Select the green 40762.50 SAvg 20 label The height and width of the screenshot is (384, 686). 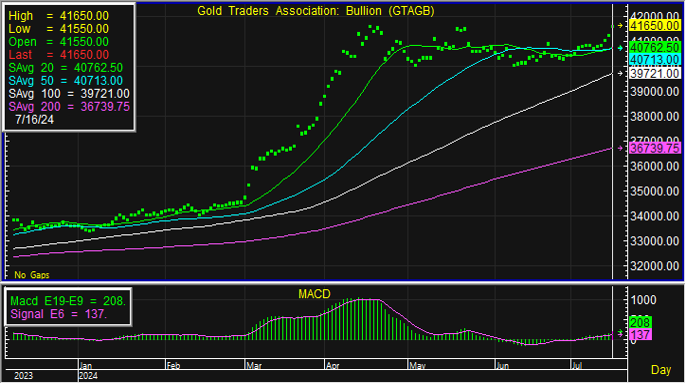pos(654,47)
